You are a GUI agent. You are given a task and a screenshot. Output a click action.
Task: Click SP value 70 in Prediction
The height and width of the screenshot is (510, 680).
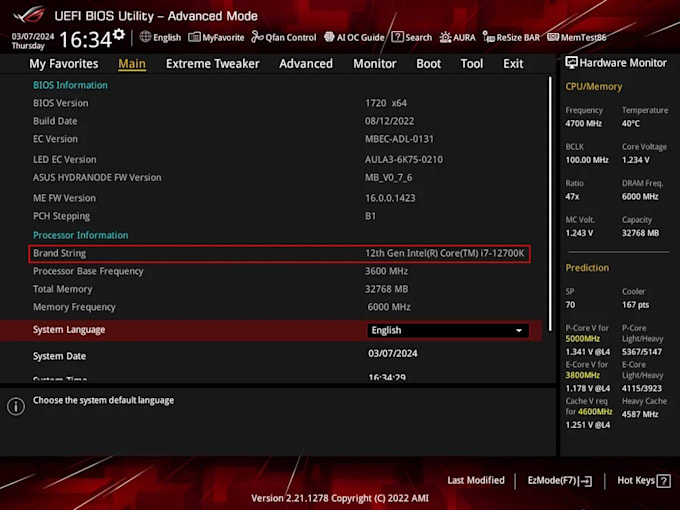point(570,305)
